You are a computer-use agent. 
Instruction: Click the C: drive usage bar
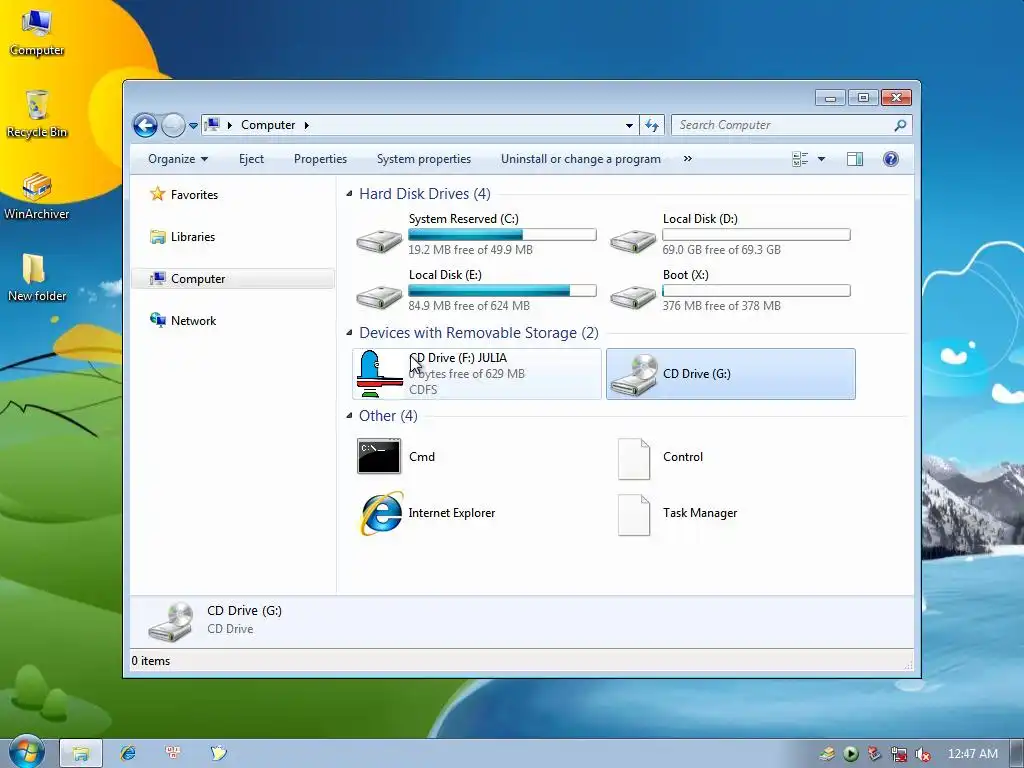click(502, 234)
